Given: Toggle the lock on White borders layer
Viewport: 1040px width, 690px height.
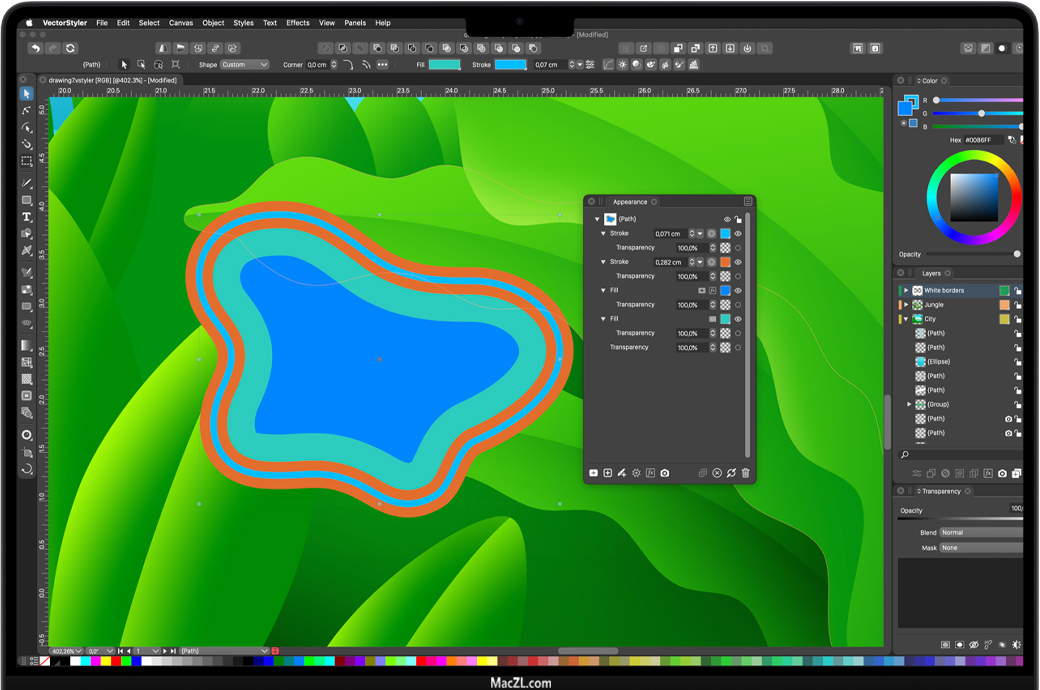Looking at the screenshot, I should (x=1017, y=291).
